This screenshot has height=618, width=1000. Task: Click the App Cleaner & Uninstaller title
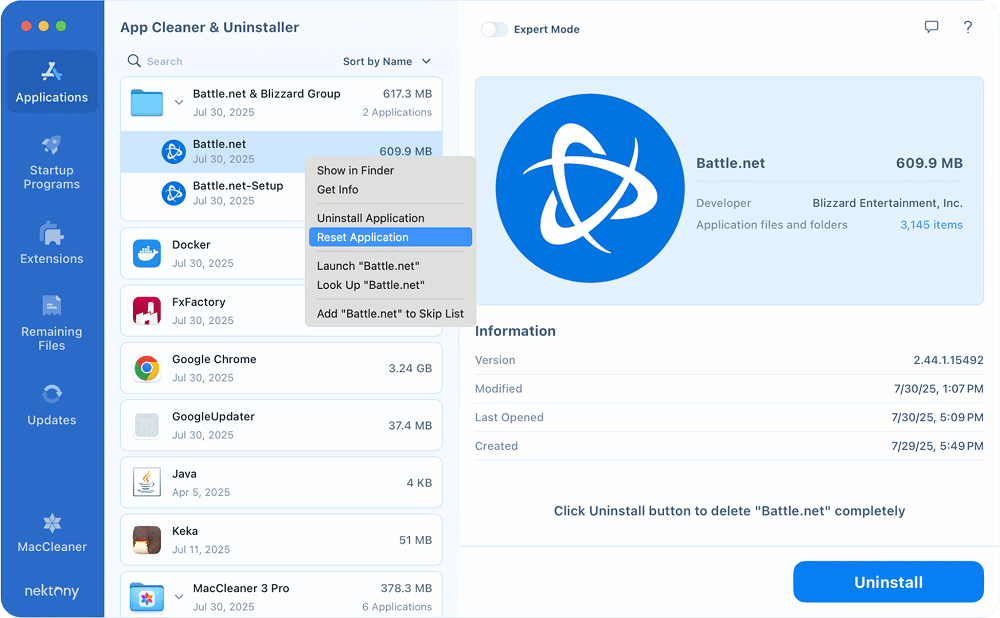(x=209, y=27)
